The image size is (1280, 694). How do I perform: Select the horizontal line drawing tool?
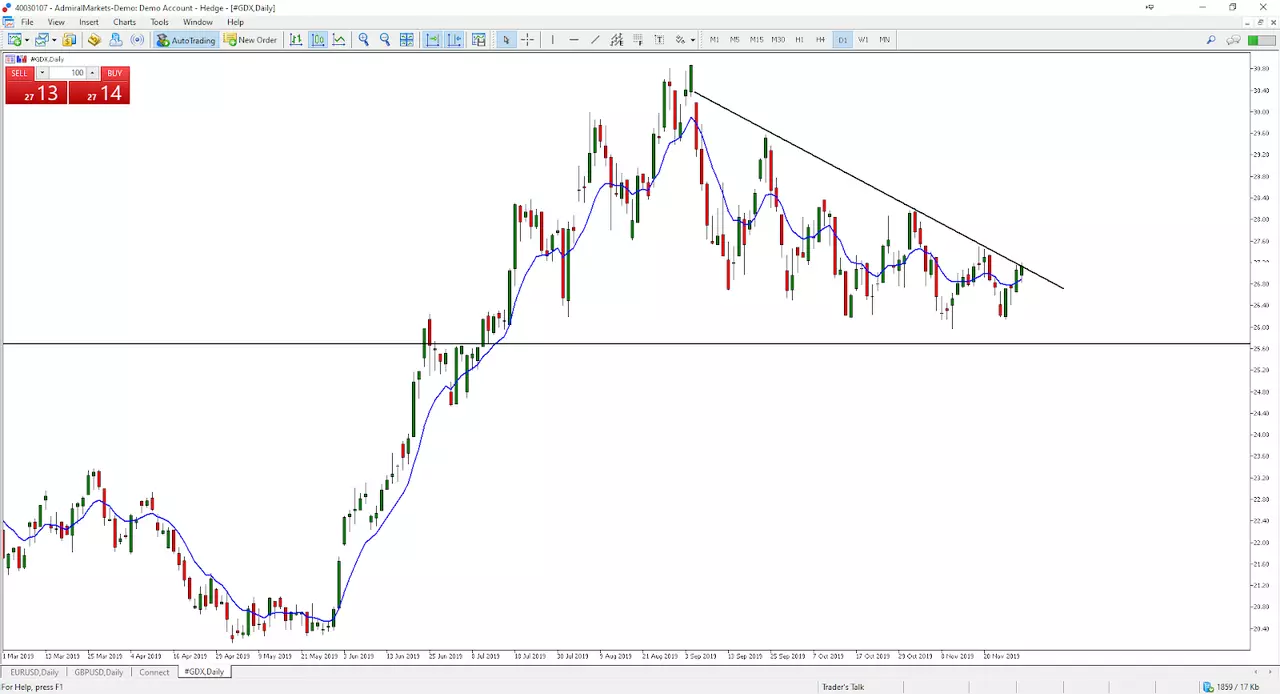point(574,40)
